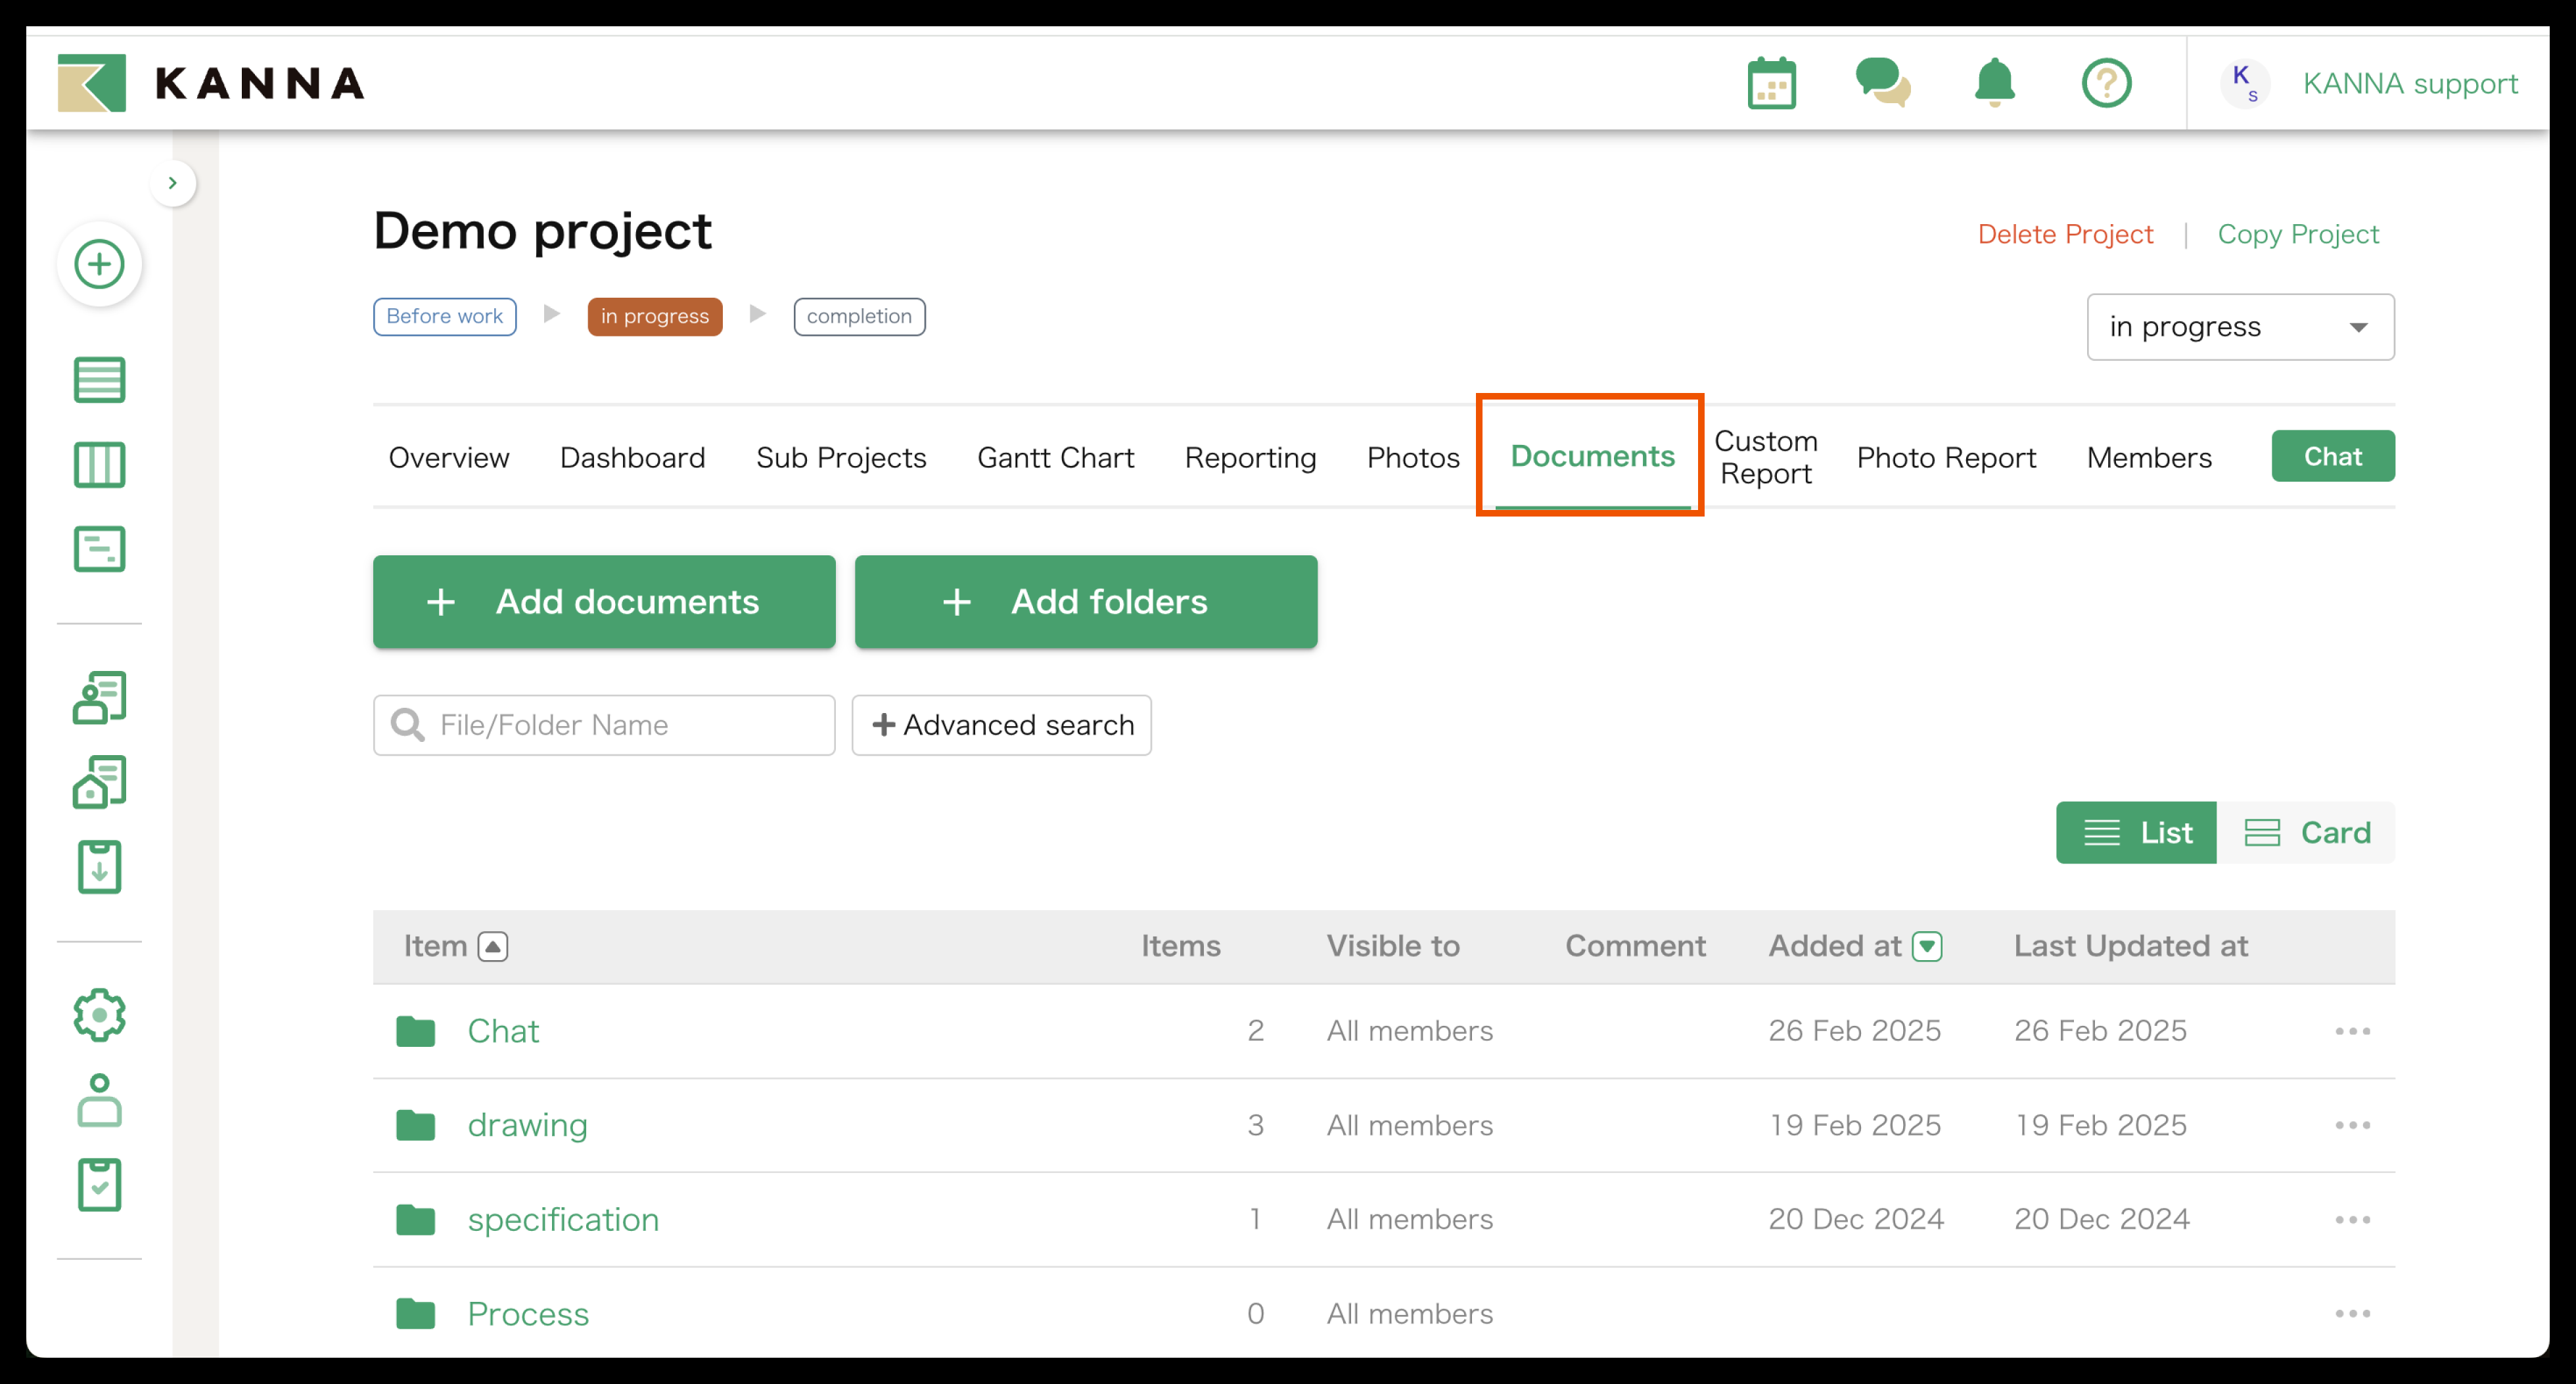Click the download clipboard sidebar icon
The width and height of the screenshot is (2576, 1384).
coord(99,867)
